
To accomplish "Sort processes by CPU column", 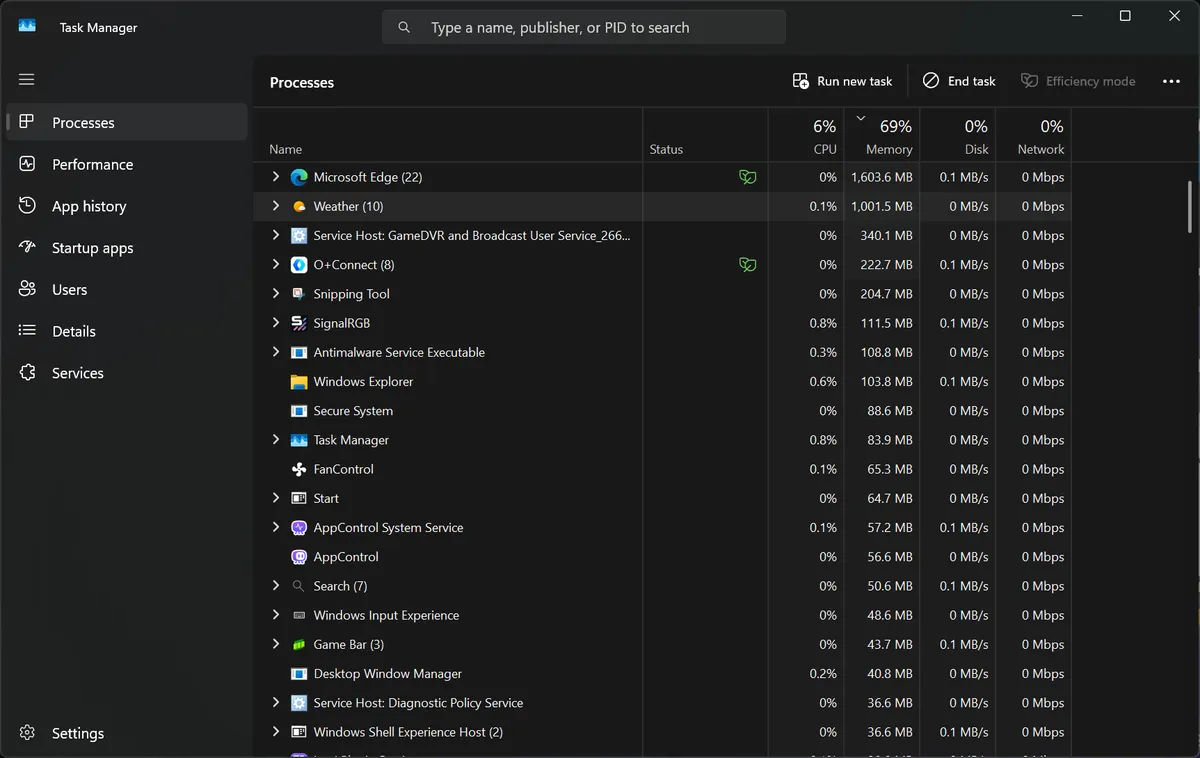I will 806,135.
